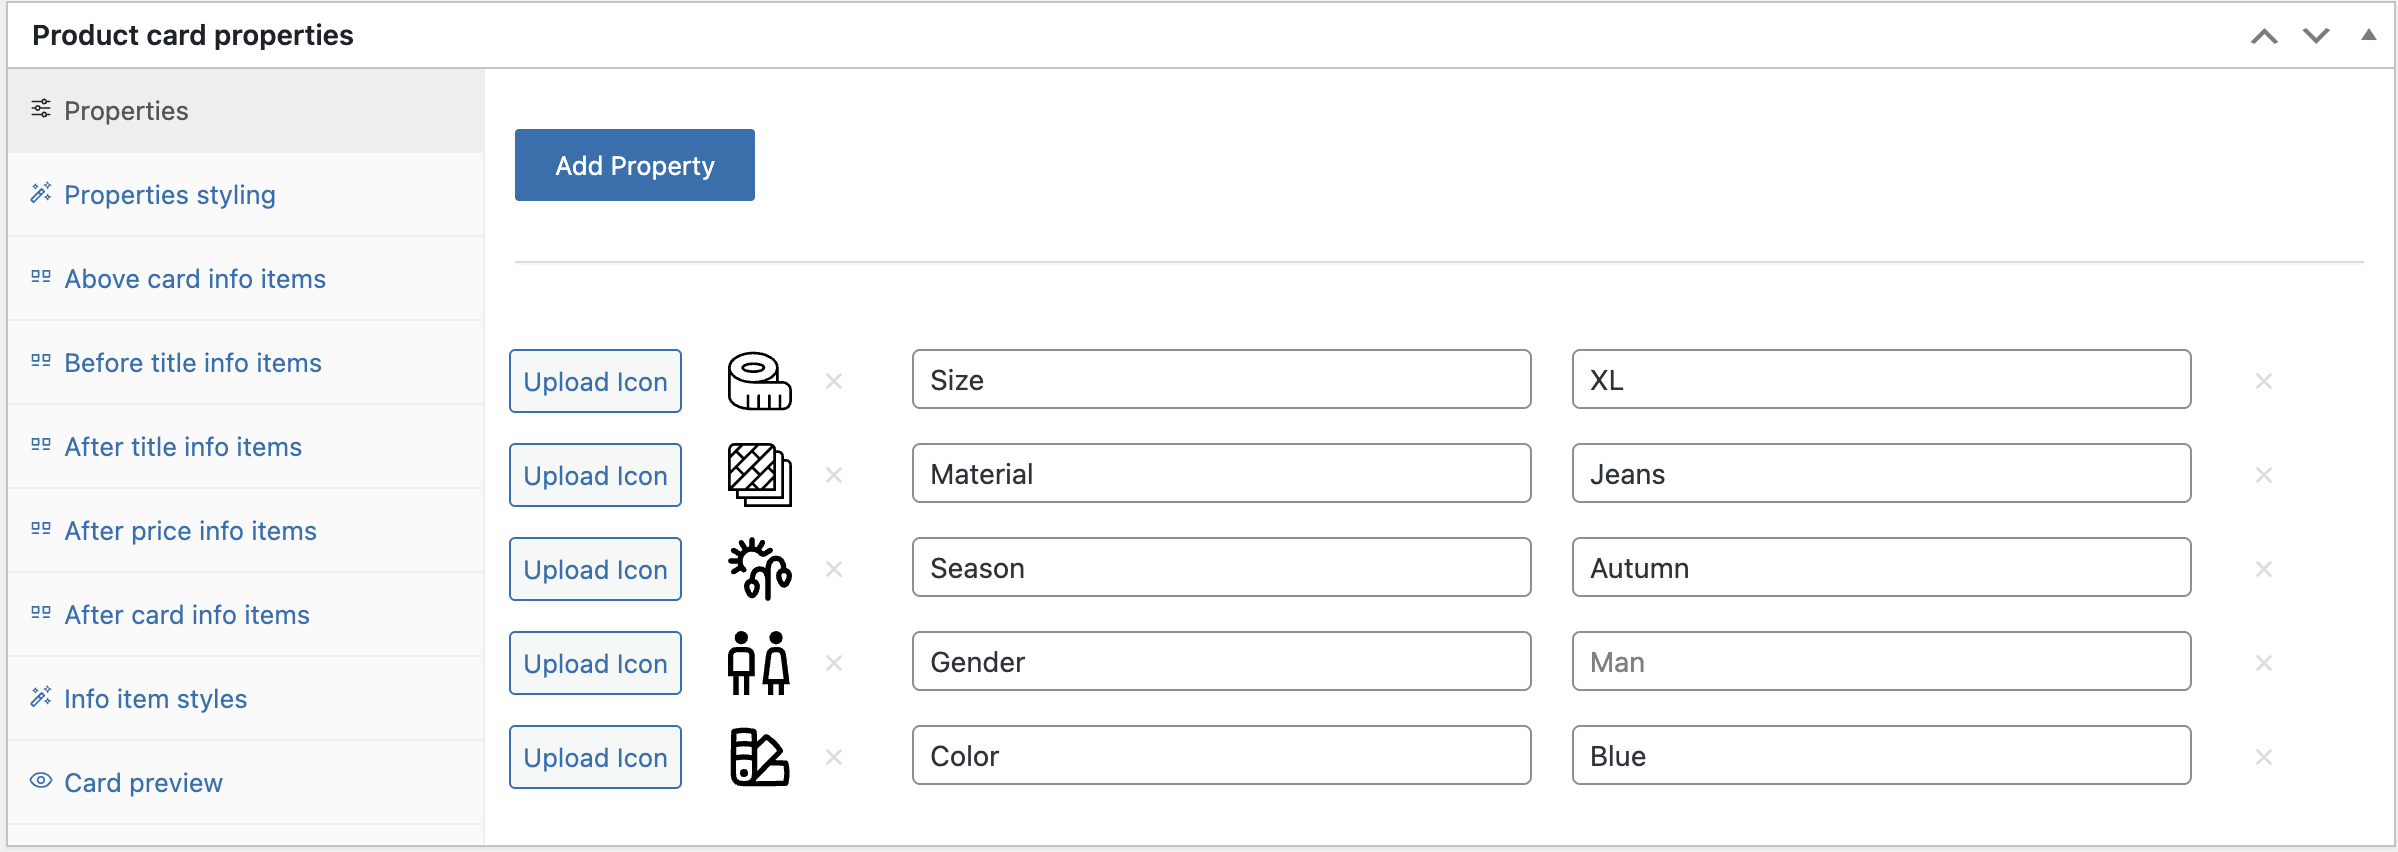Open After price info items tab
2398x852 pixels.
246,531
